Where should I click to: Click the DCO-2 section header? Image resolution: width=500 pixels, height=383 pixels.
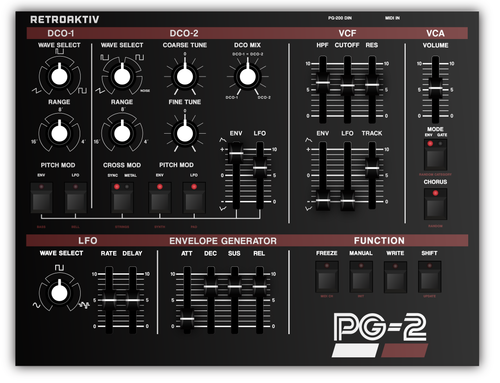pyautogui.click(x=184, y=33)
